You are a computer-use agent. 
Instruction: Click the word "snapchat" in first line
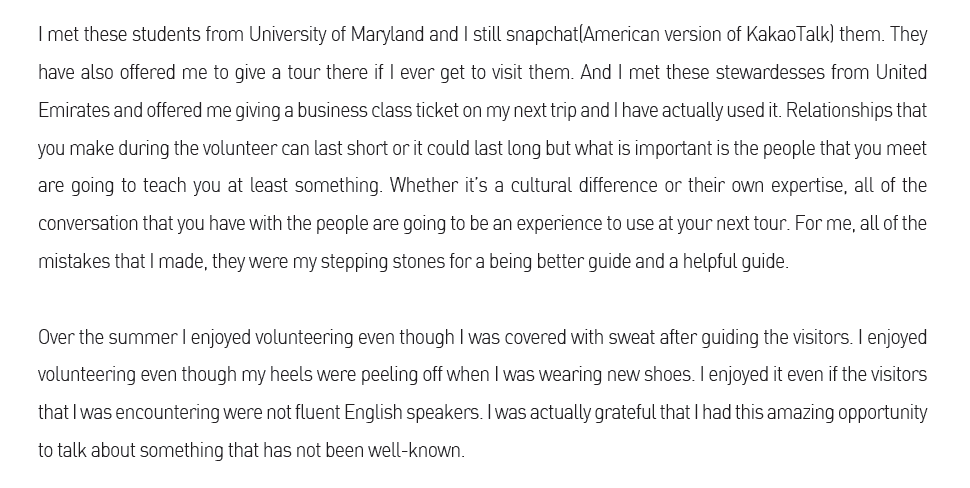[542, 35]
